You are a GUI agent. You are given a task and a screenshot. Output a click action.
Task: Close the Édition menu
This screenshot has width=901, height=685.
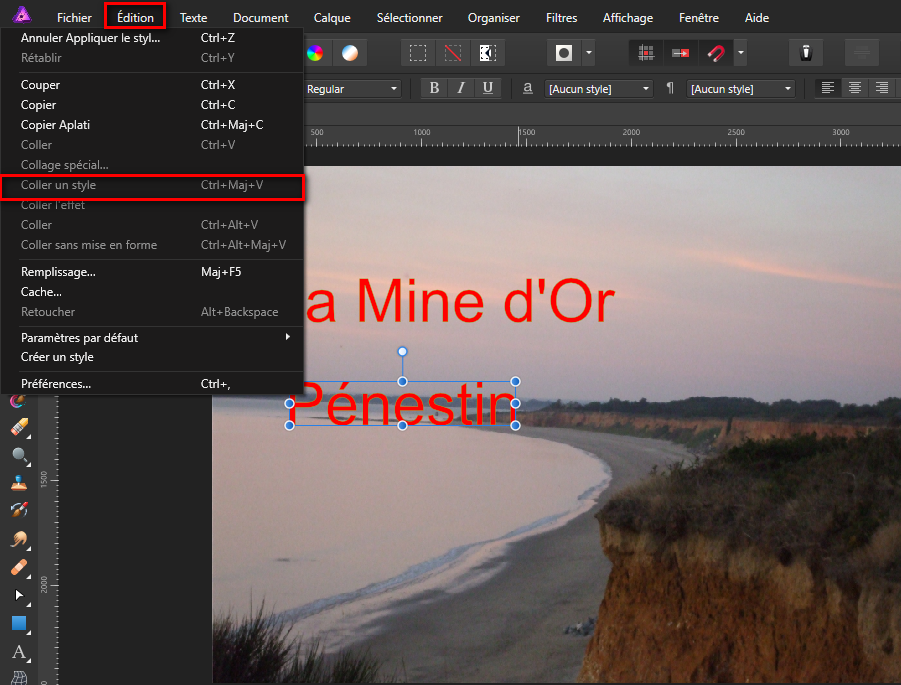tap(136, 18)
